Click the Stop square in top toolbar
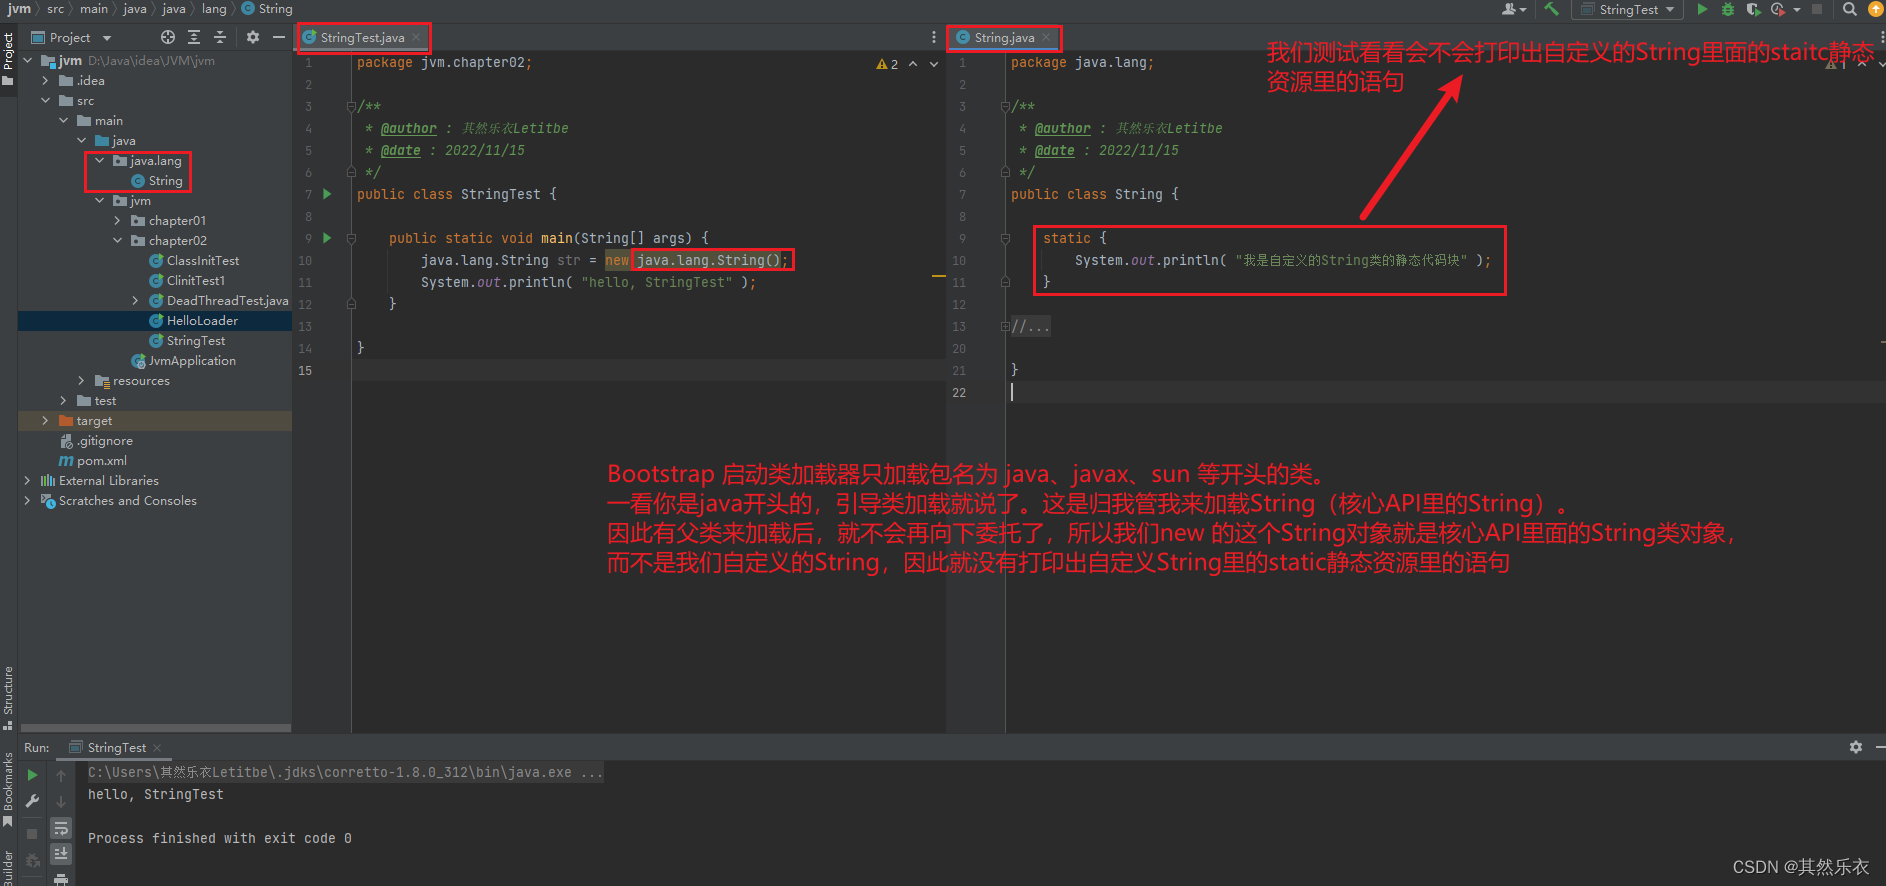 coord(1817,9)
